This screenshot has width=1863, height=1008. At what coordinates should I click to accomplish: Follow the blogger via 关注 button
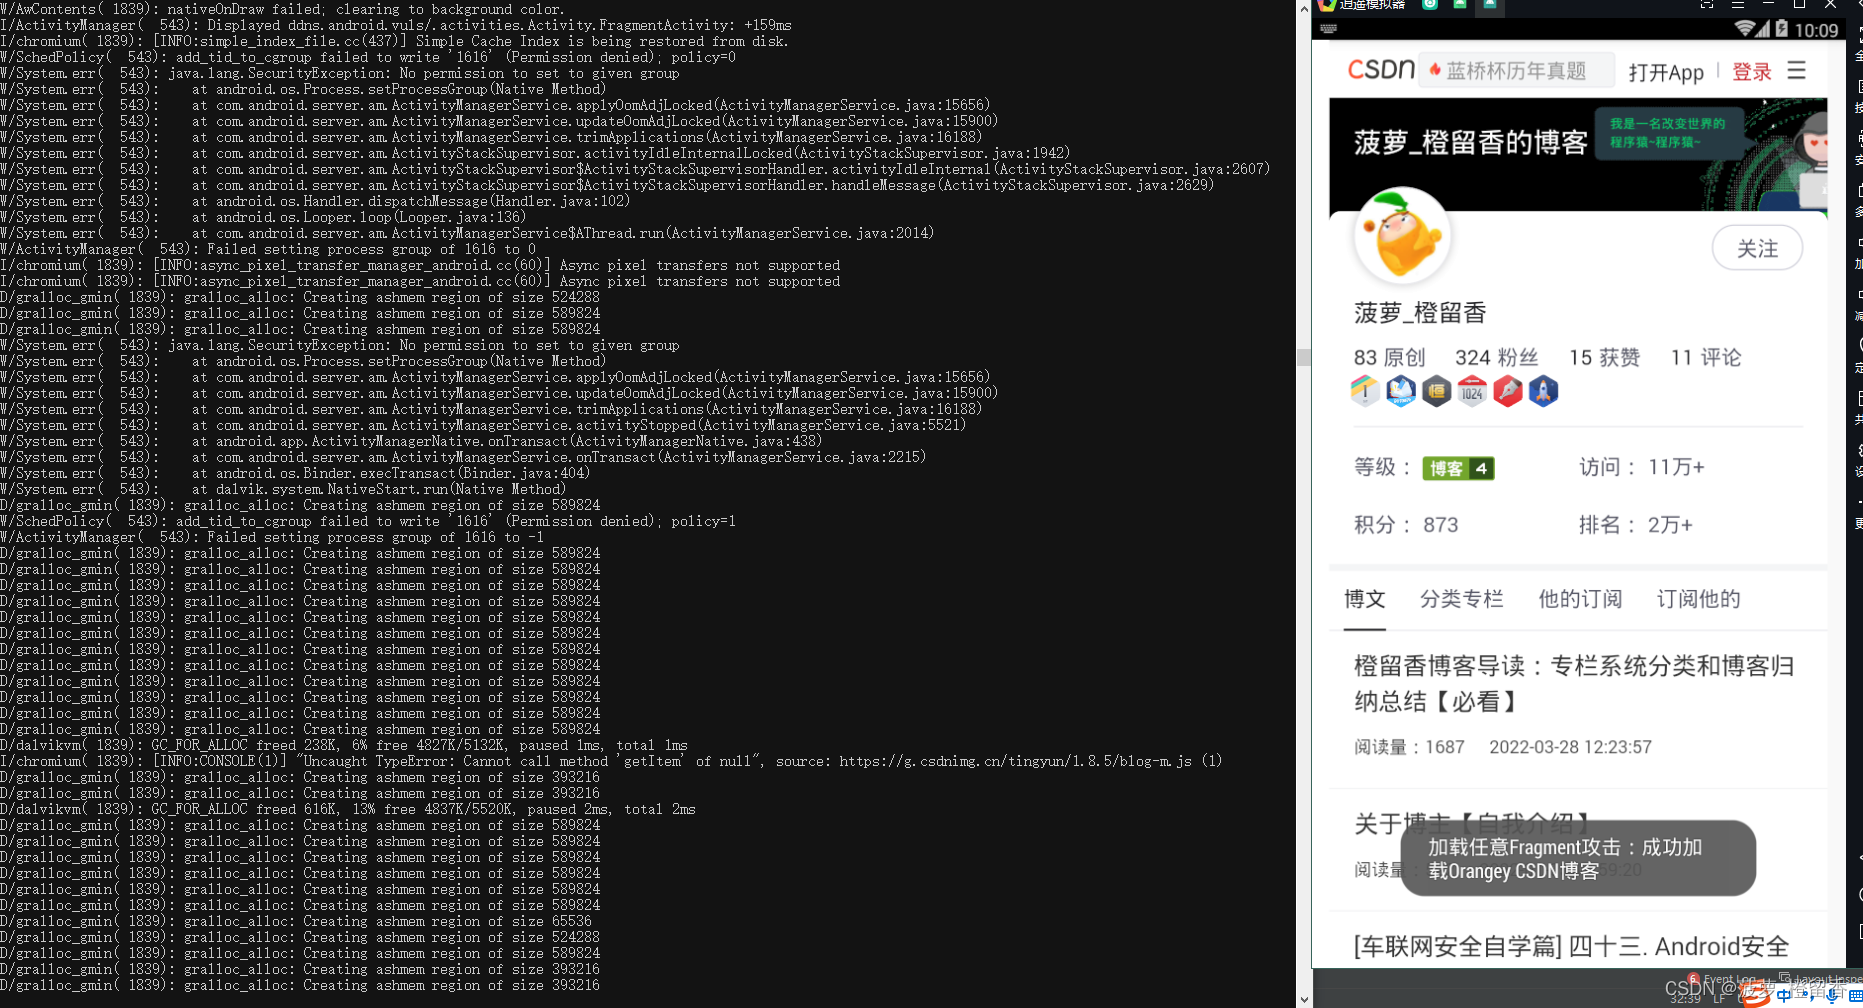[x=1757, y=248]
